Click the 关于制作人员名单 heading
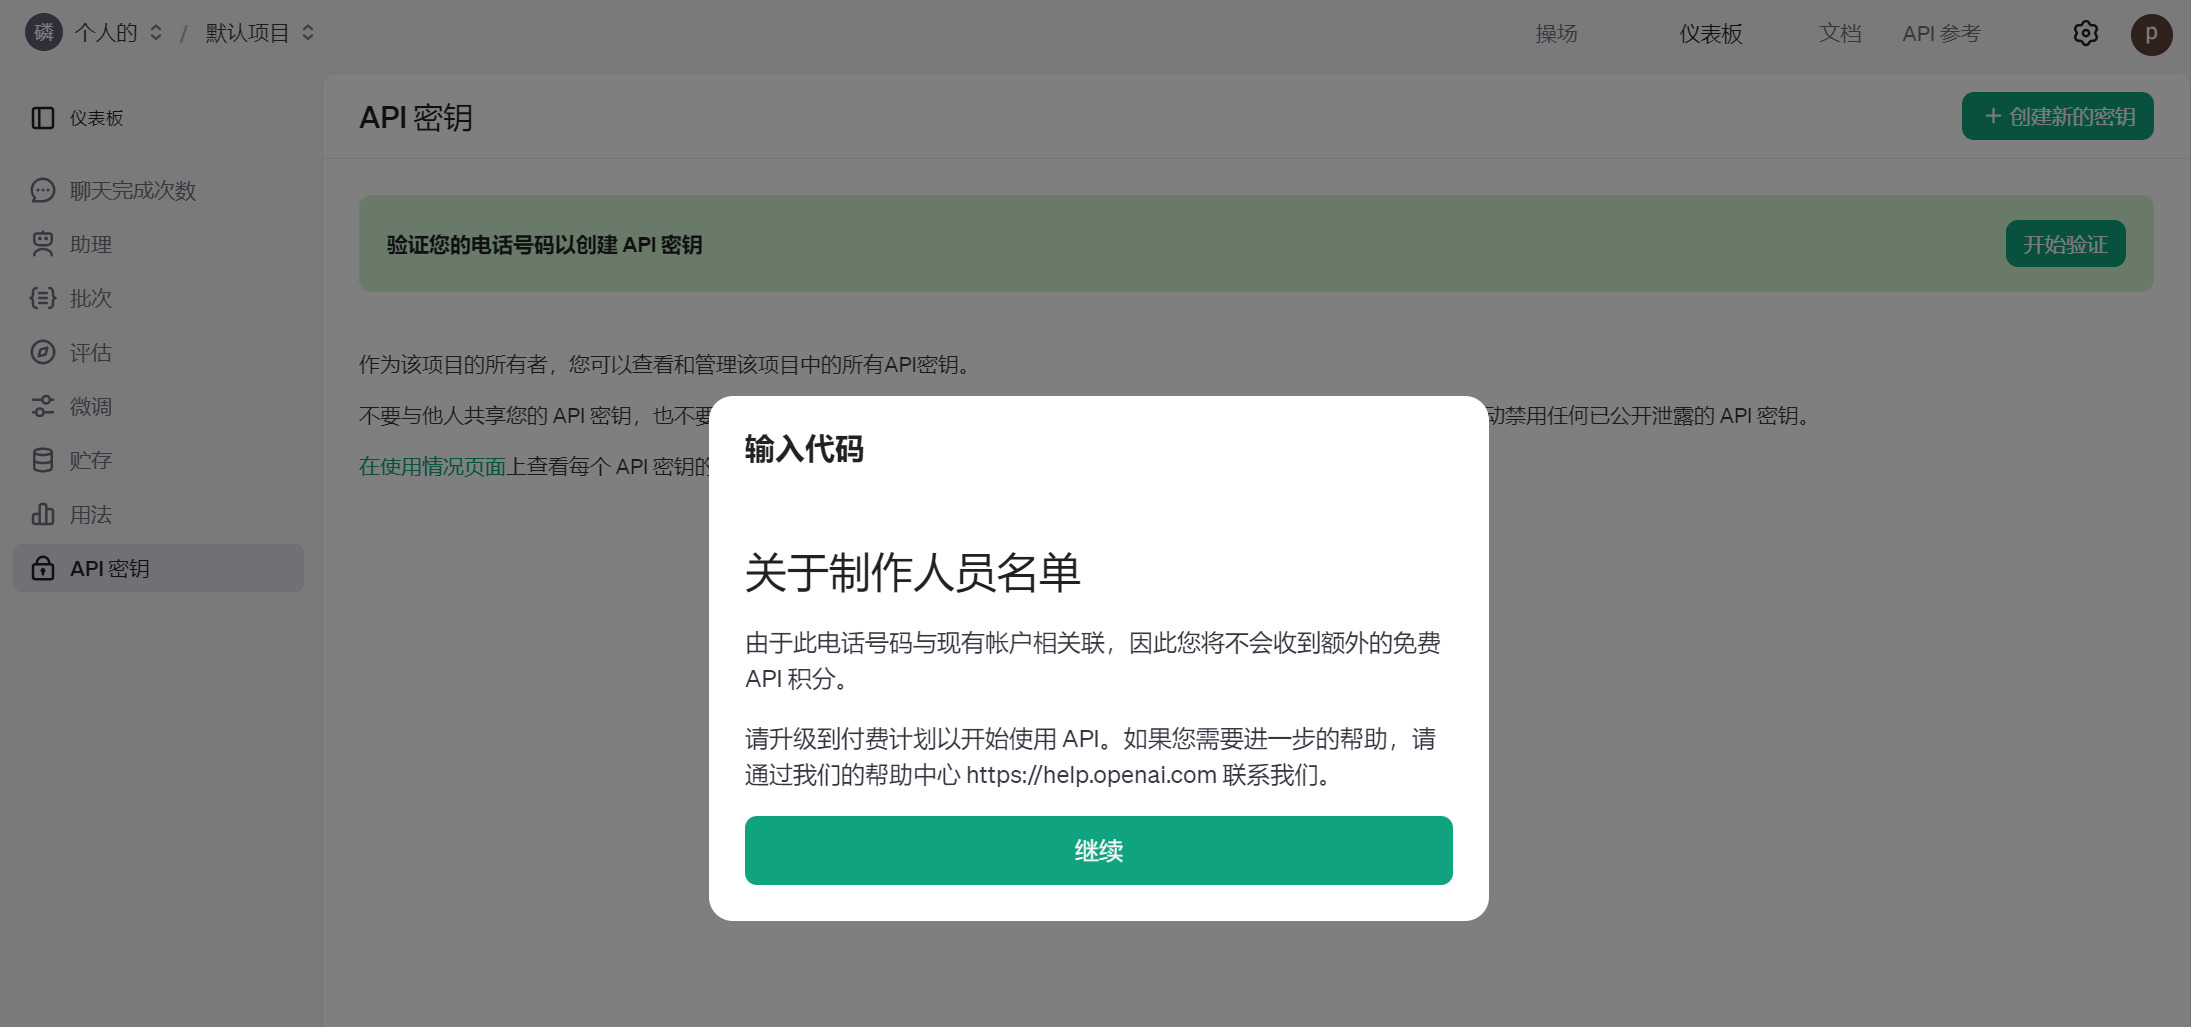 click(x=912, y=573)
